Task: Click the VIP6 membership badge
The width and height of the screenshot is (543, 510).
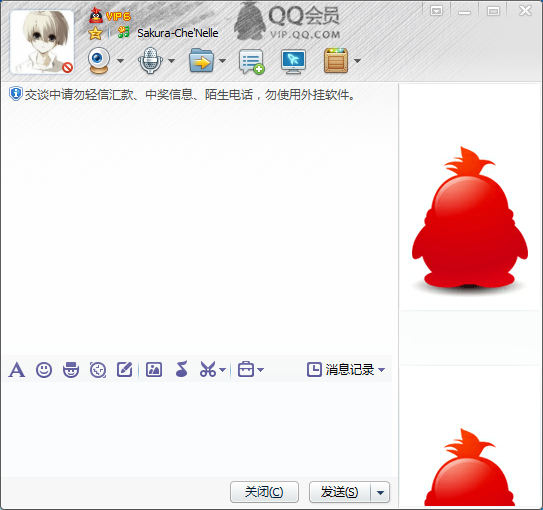Action: (x=118, y=16)
